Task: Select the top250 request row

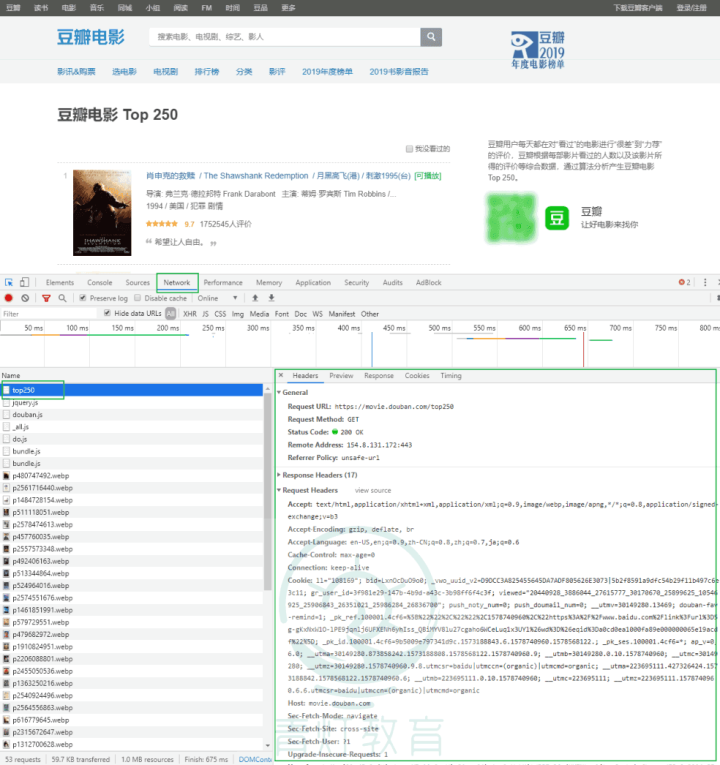Action: [x=132, y=390]
